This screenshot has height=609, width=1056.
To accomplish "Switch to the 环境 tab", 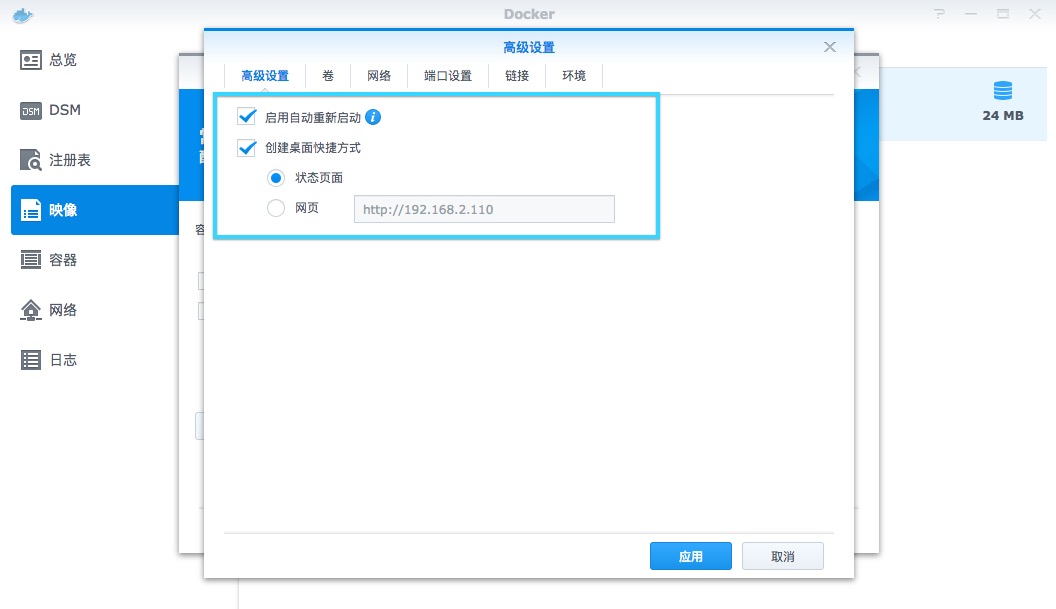I will pos(574,76).
